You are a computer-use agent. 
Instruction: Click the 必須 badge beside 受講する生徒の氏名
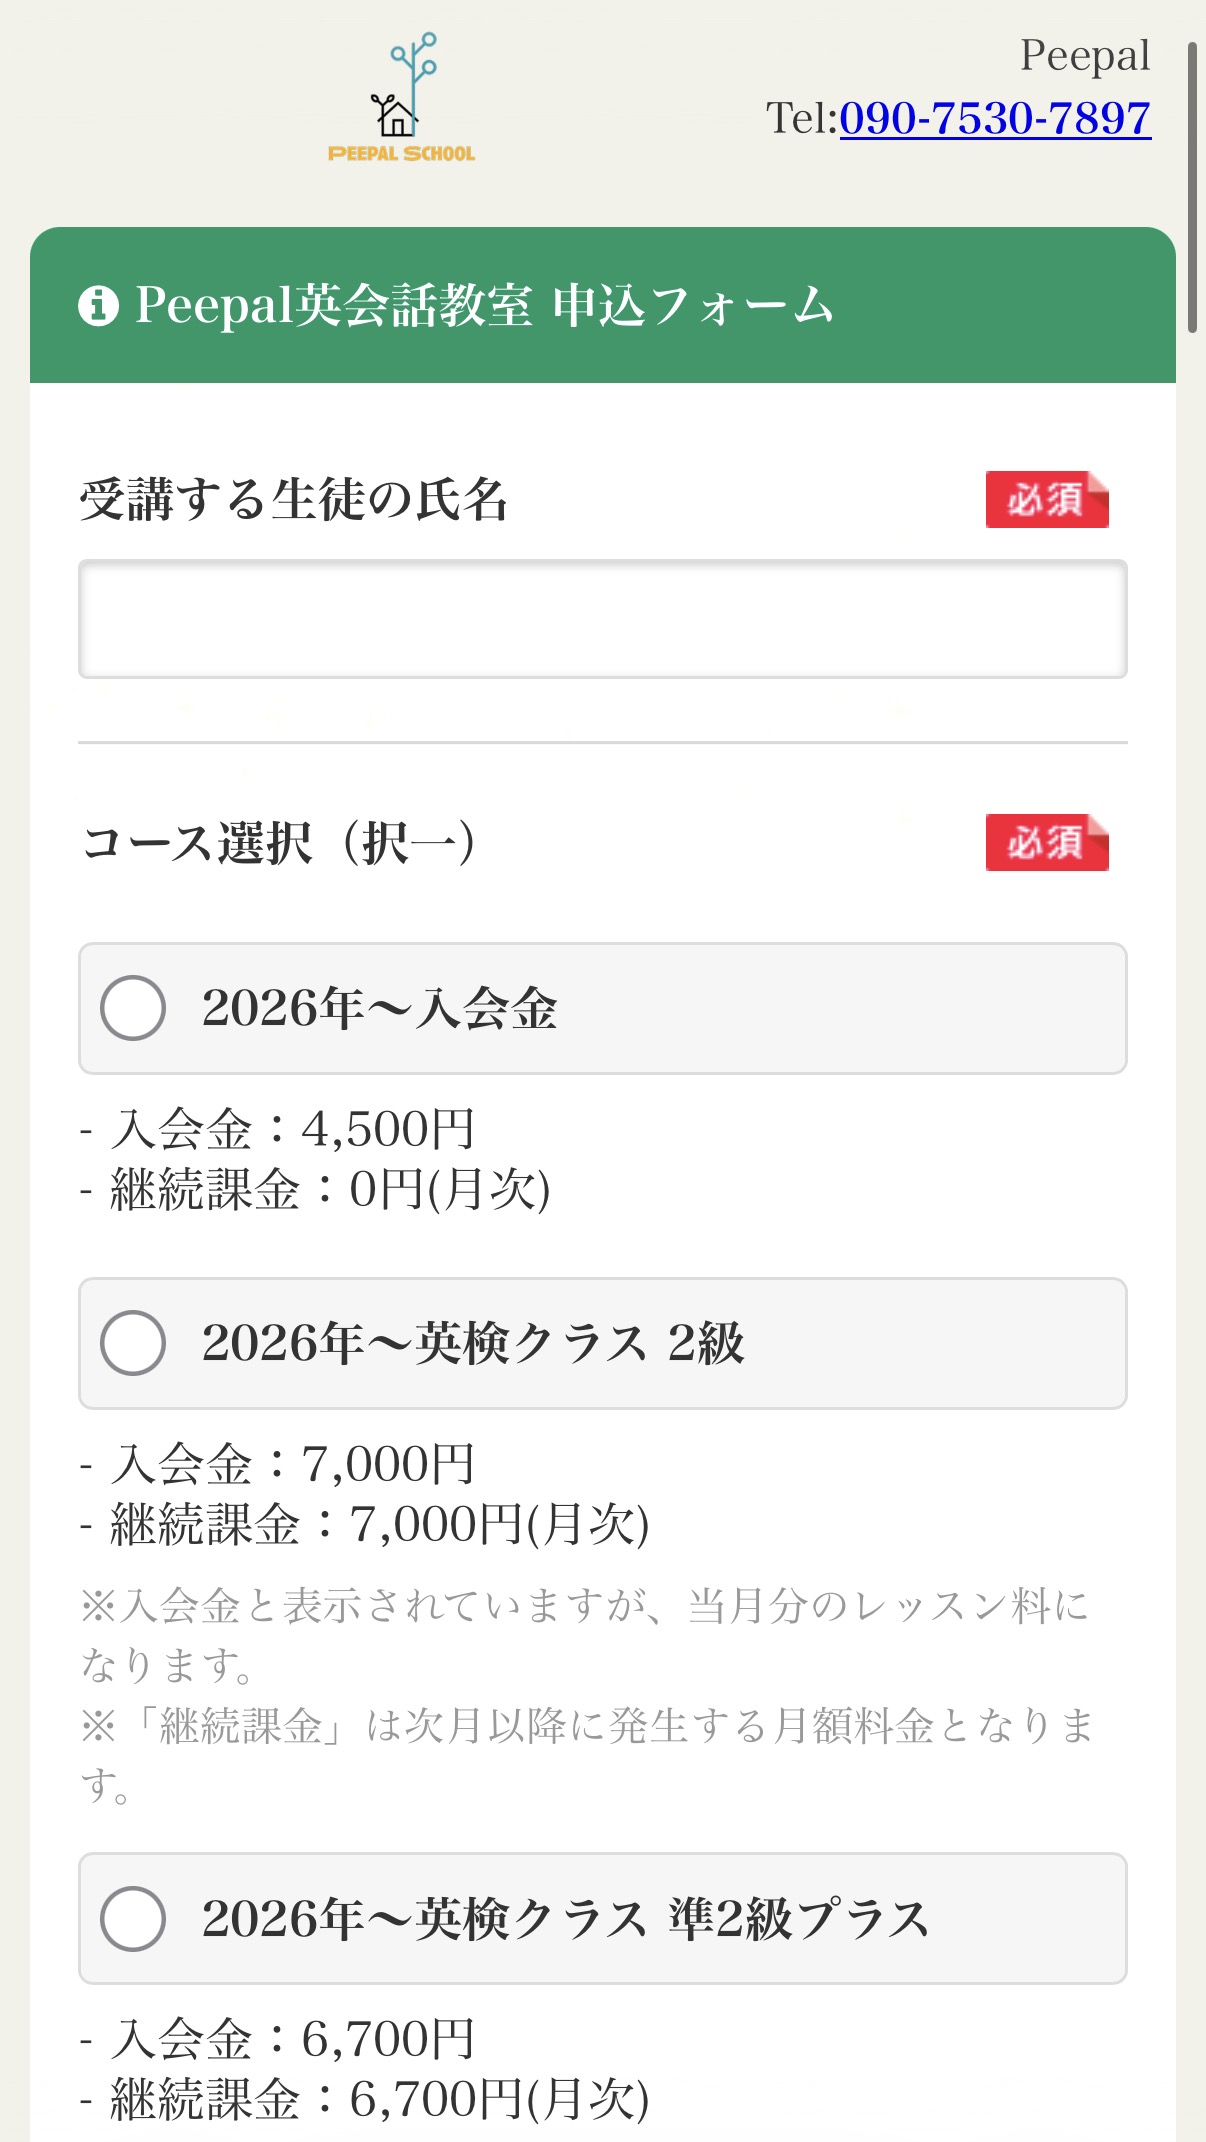tap(1046, 499)
